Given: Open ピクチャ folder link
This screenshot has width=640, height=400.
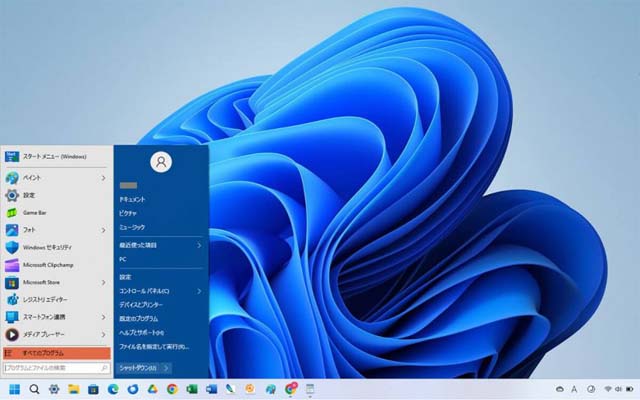Looking at the screenshot, I should pyautogui.click(x=128, y=213).
